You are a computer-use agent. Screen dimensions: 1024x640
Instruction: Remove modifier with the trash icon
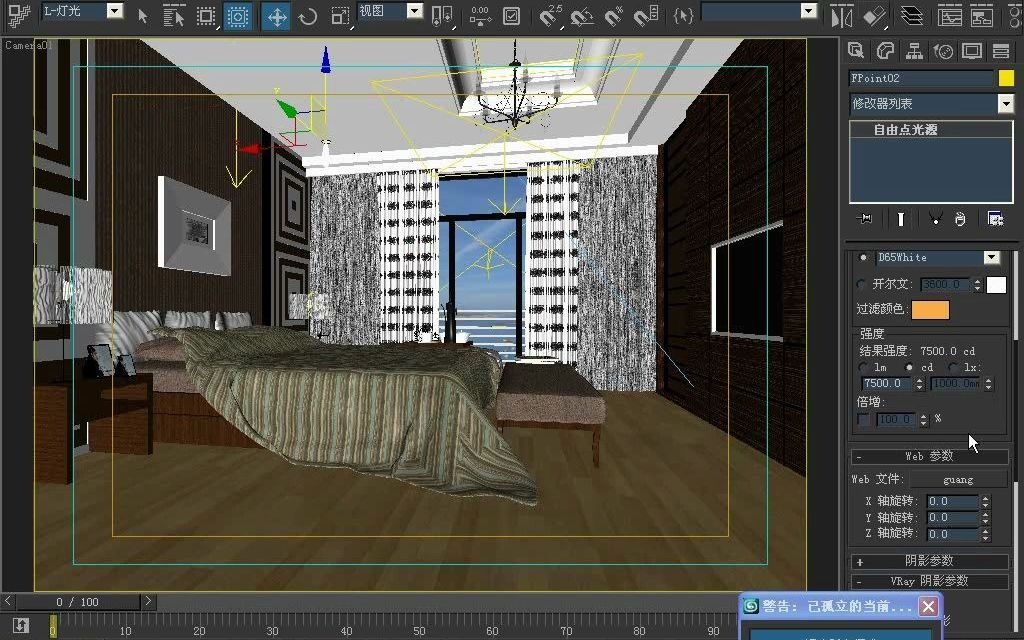[x=959, y=219]
